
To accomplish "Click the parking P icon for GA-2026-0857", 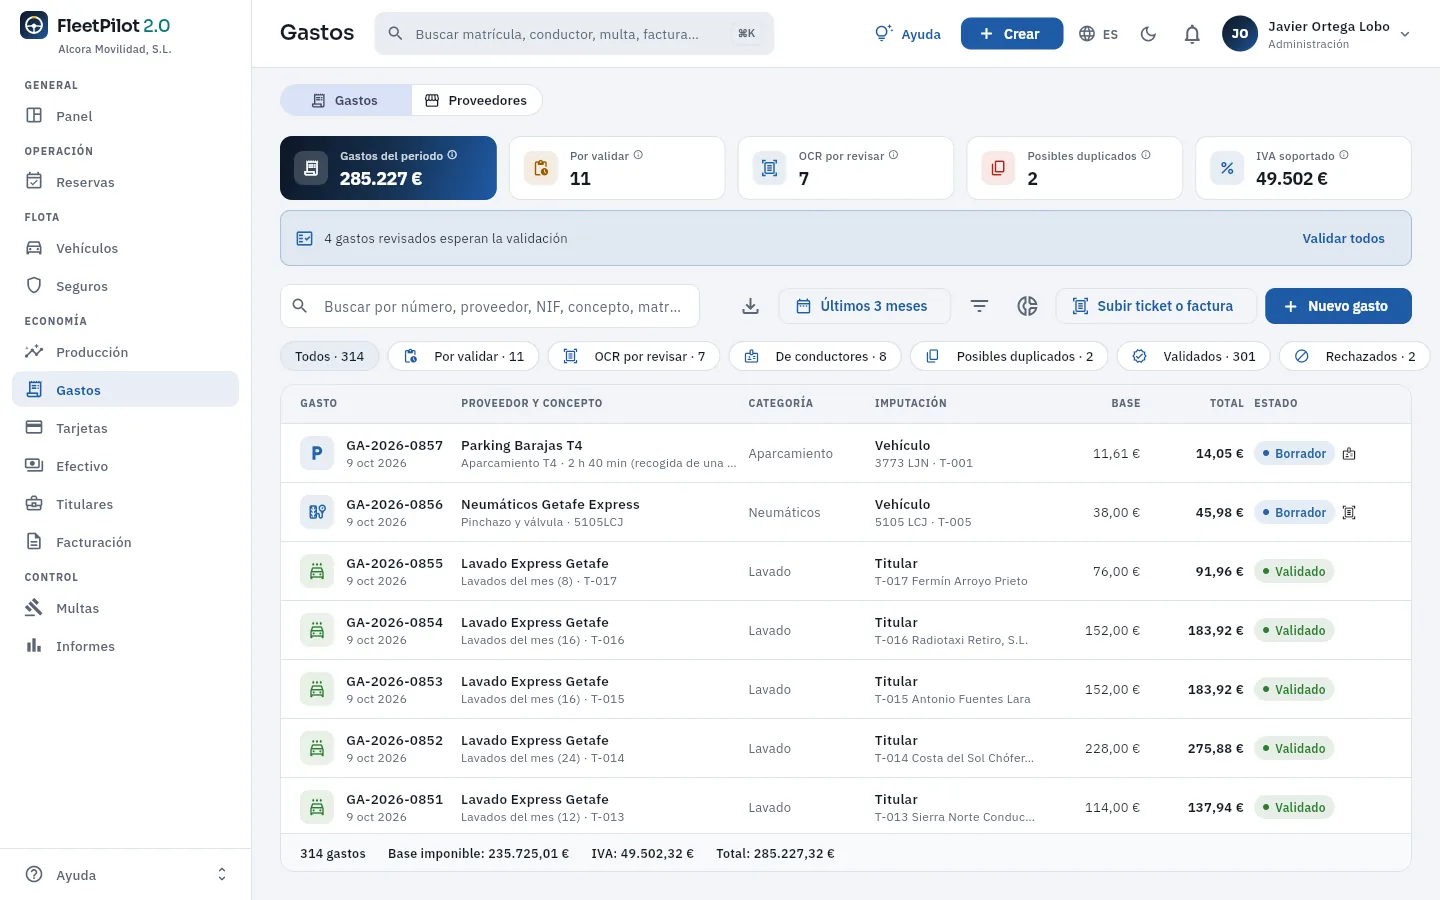I will [317, 453].
